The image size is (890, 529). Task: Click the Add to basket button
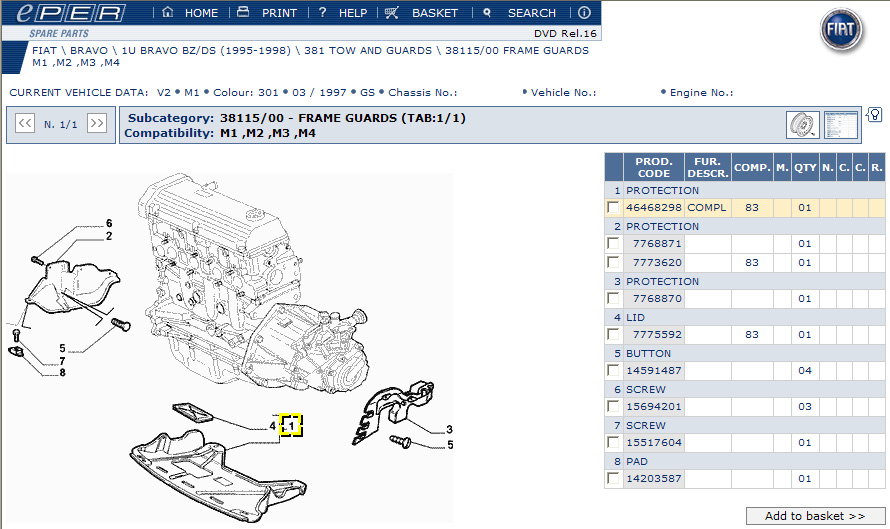[815, 516]
